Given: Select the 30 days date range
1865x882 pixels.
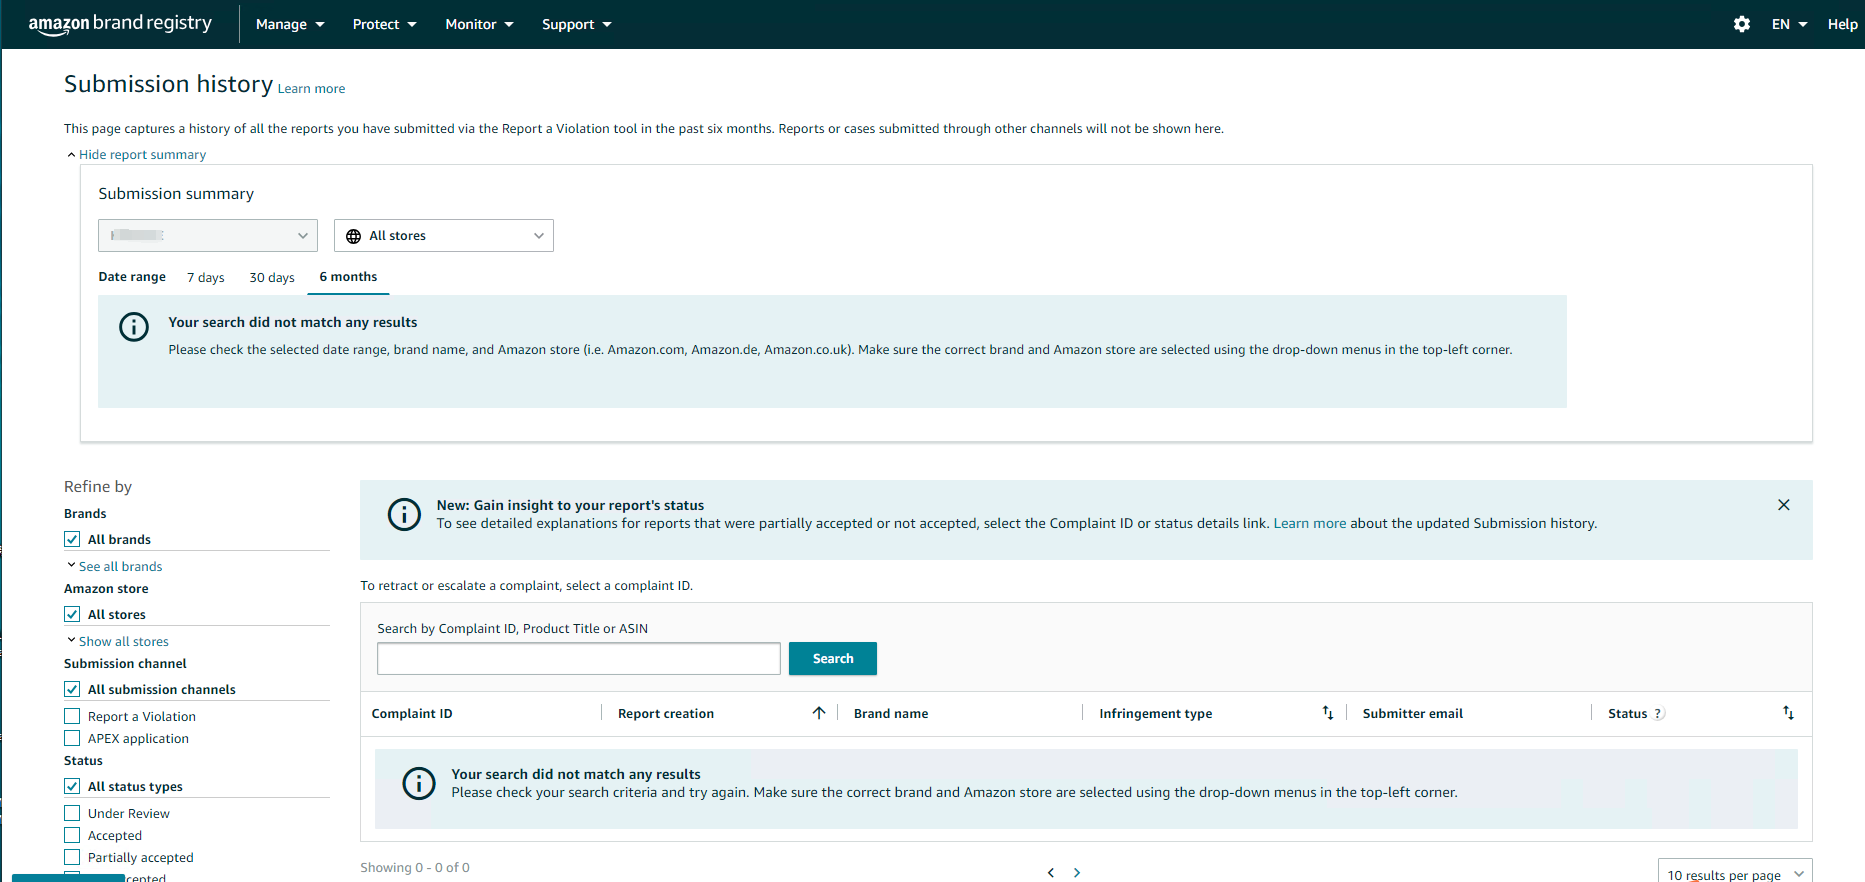Looking at the screenshot, I should [x=272, y=277].
